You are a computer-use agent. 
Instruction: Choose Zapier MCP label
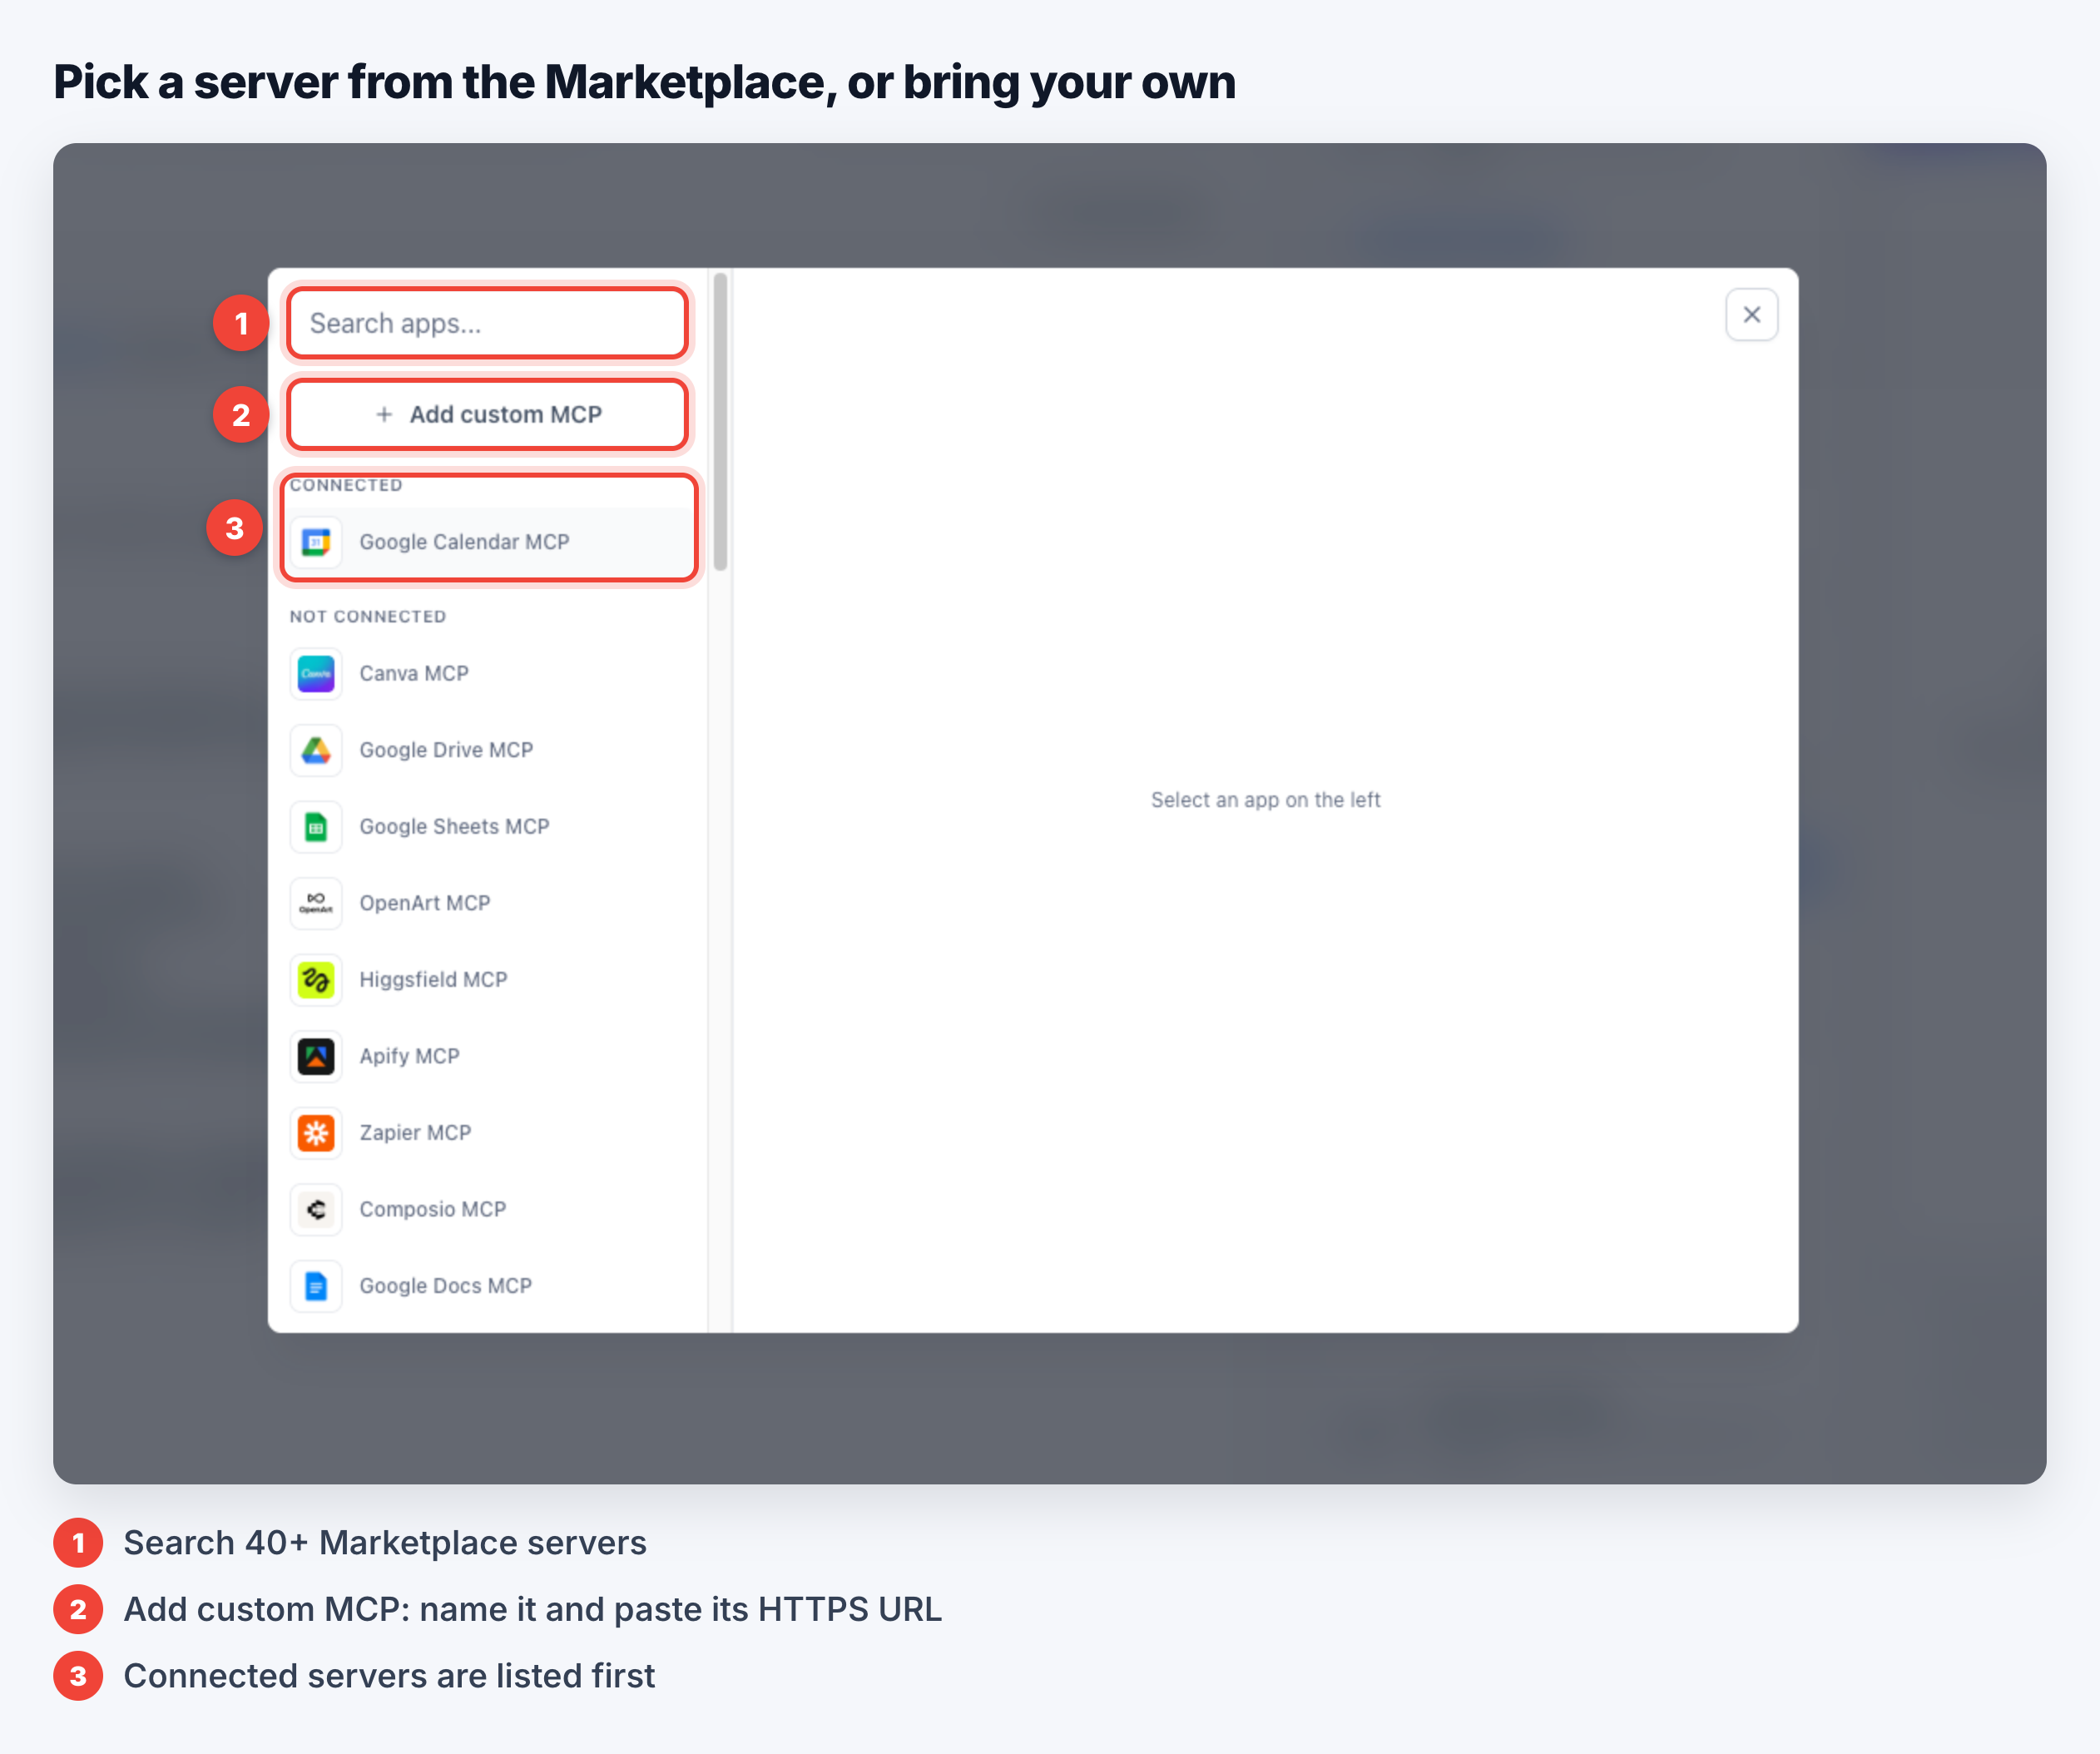pyautogui.click(x=415, y=1133)
